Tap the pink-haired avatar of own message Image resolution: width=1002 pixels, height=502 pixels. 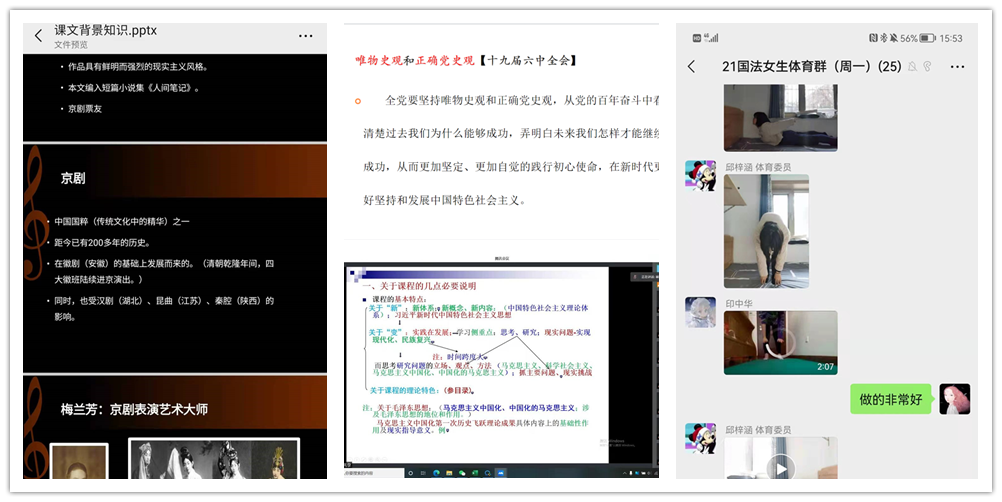(x=954, y=399)
